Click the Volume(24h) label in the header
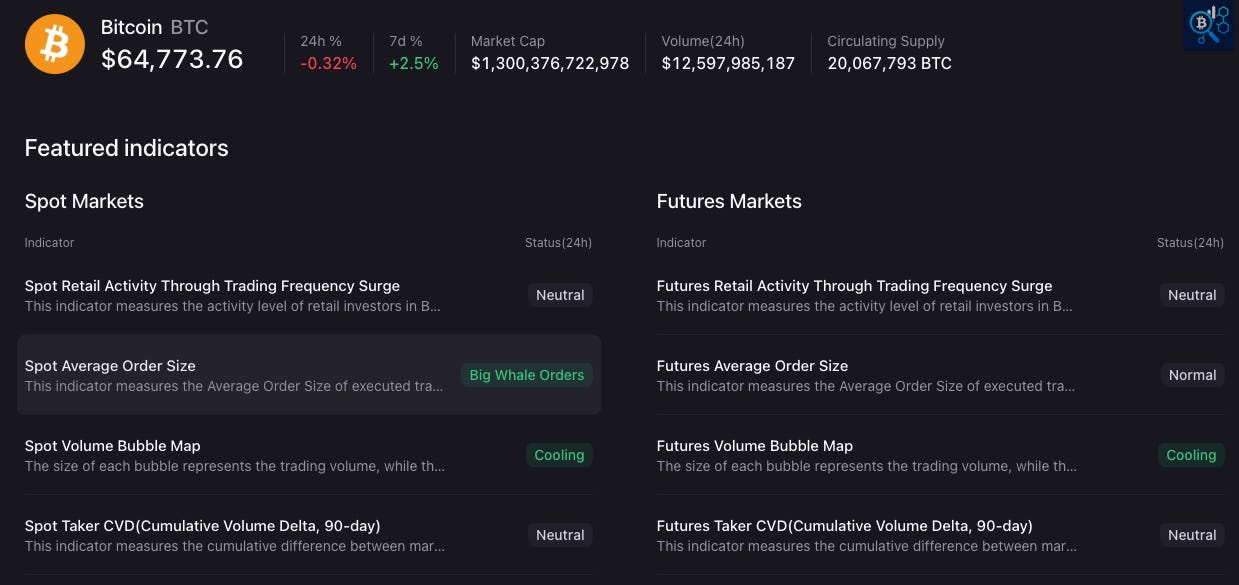Image resolution: width=1239 pixels, height=585 pixels. [703, 41]
